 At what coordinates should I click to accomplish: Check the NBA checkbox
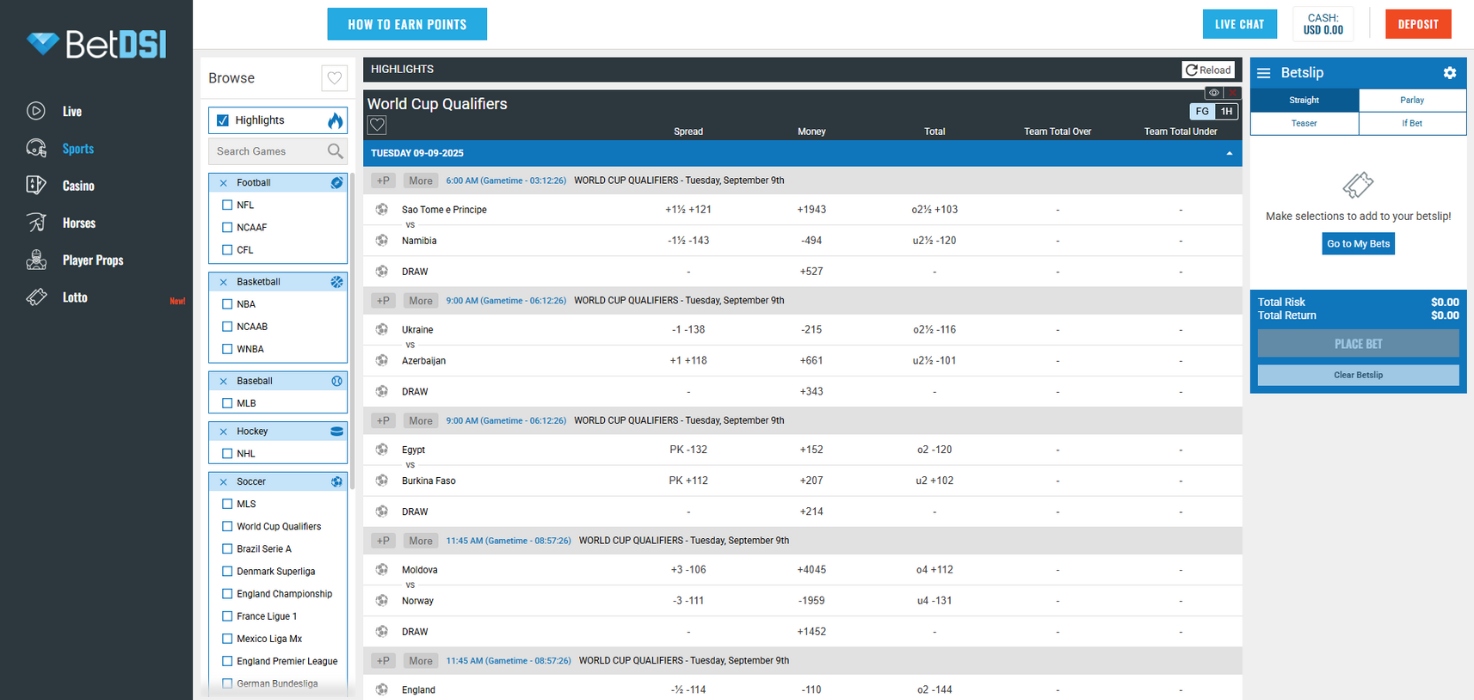pos(227,304)
